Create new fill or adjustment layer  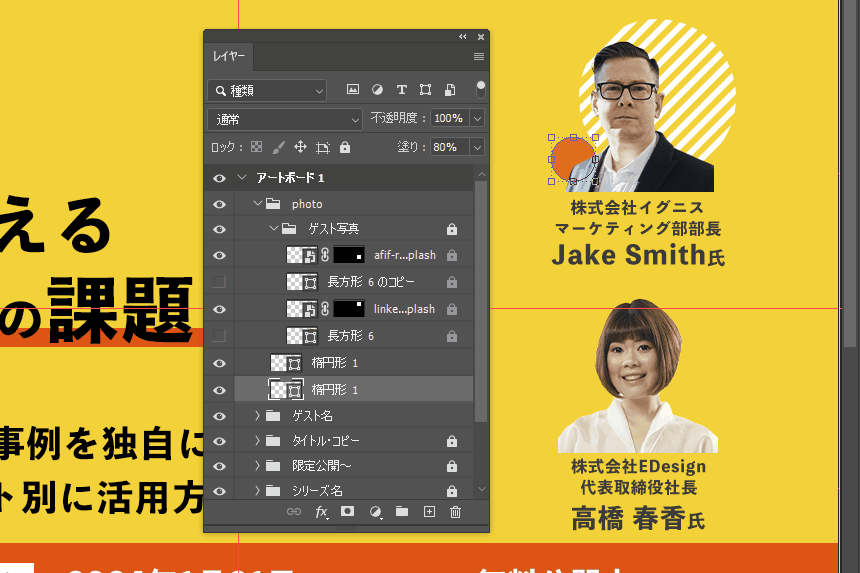click(375, 512)
